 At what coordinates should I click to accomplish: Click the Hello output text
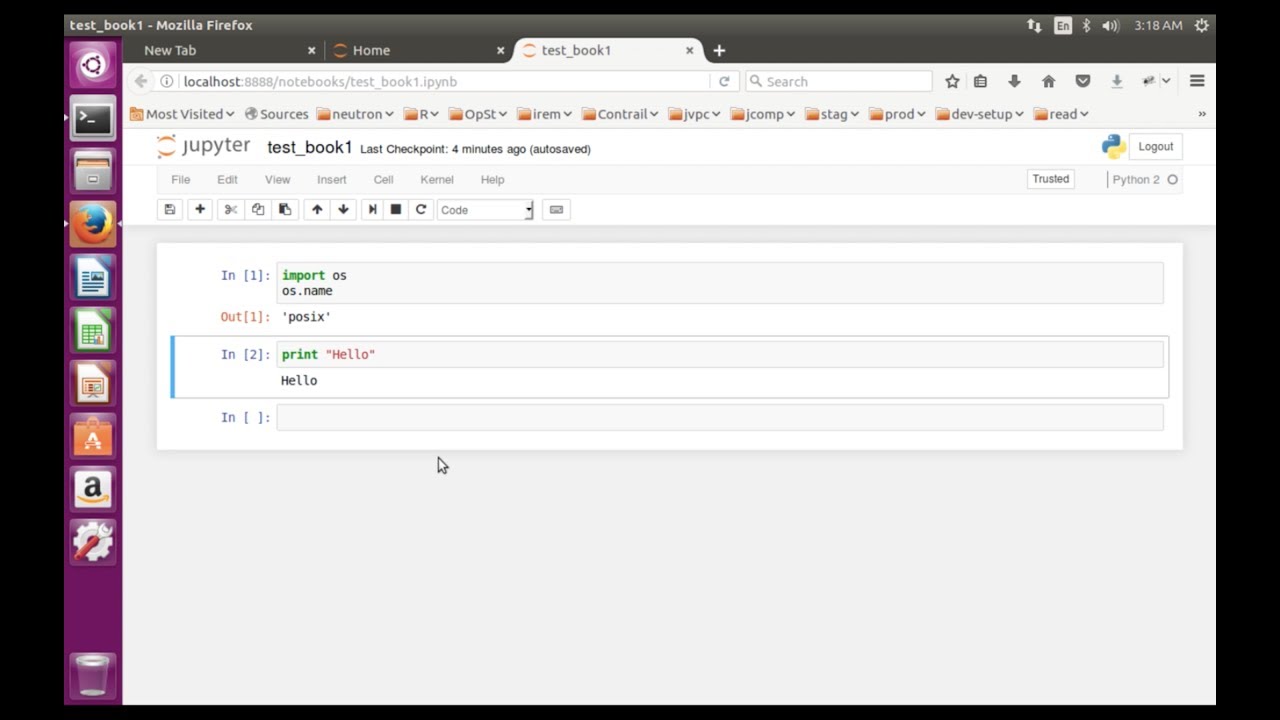tap(299, 381)
